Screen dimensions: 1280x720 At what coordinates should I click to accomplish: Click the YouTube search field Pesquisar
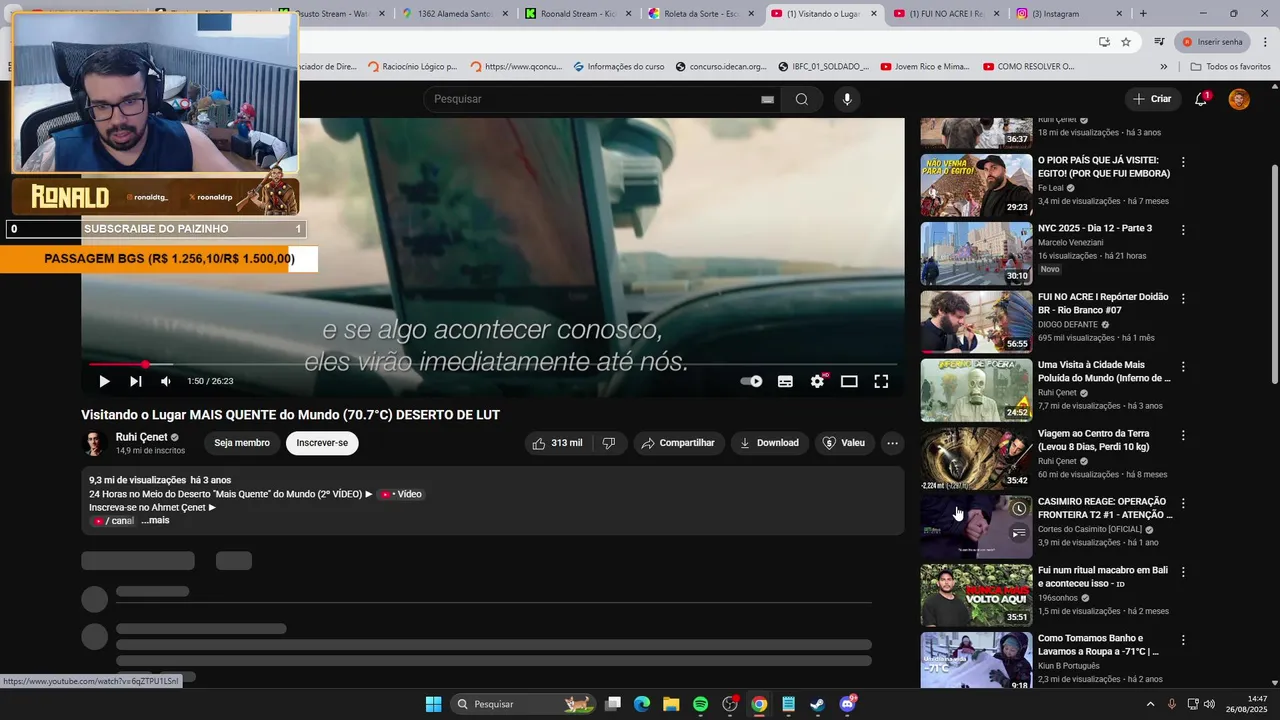coord(595,99)
